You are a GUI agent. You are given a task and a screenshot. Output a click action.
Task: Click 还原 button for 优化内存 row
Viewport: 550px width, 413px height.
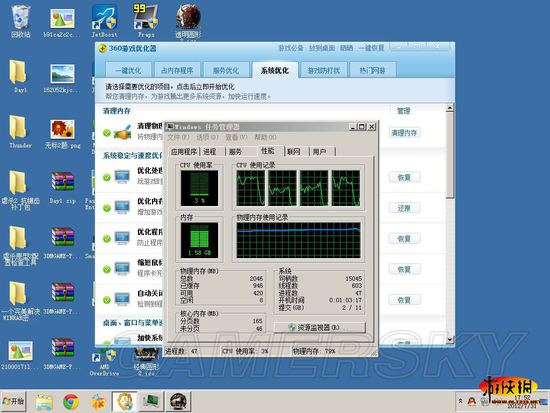click(x=404, y=208)
